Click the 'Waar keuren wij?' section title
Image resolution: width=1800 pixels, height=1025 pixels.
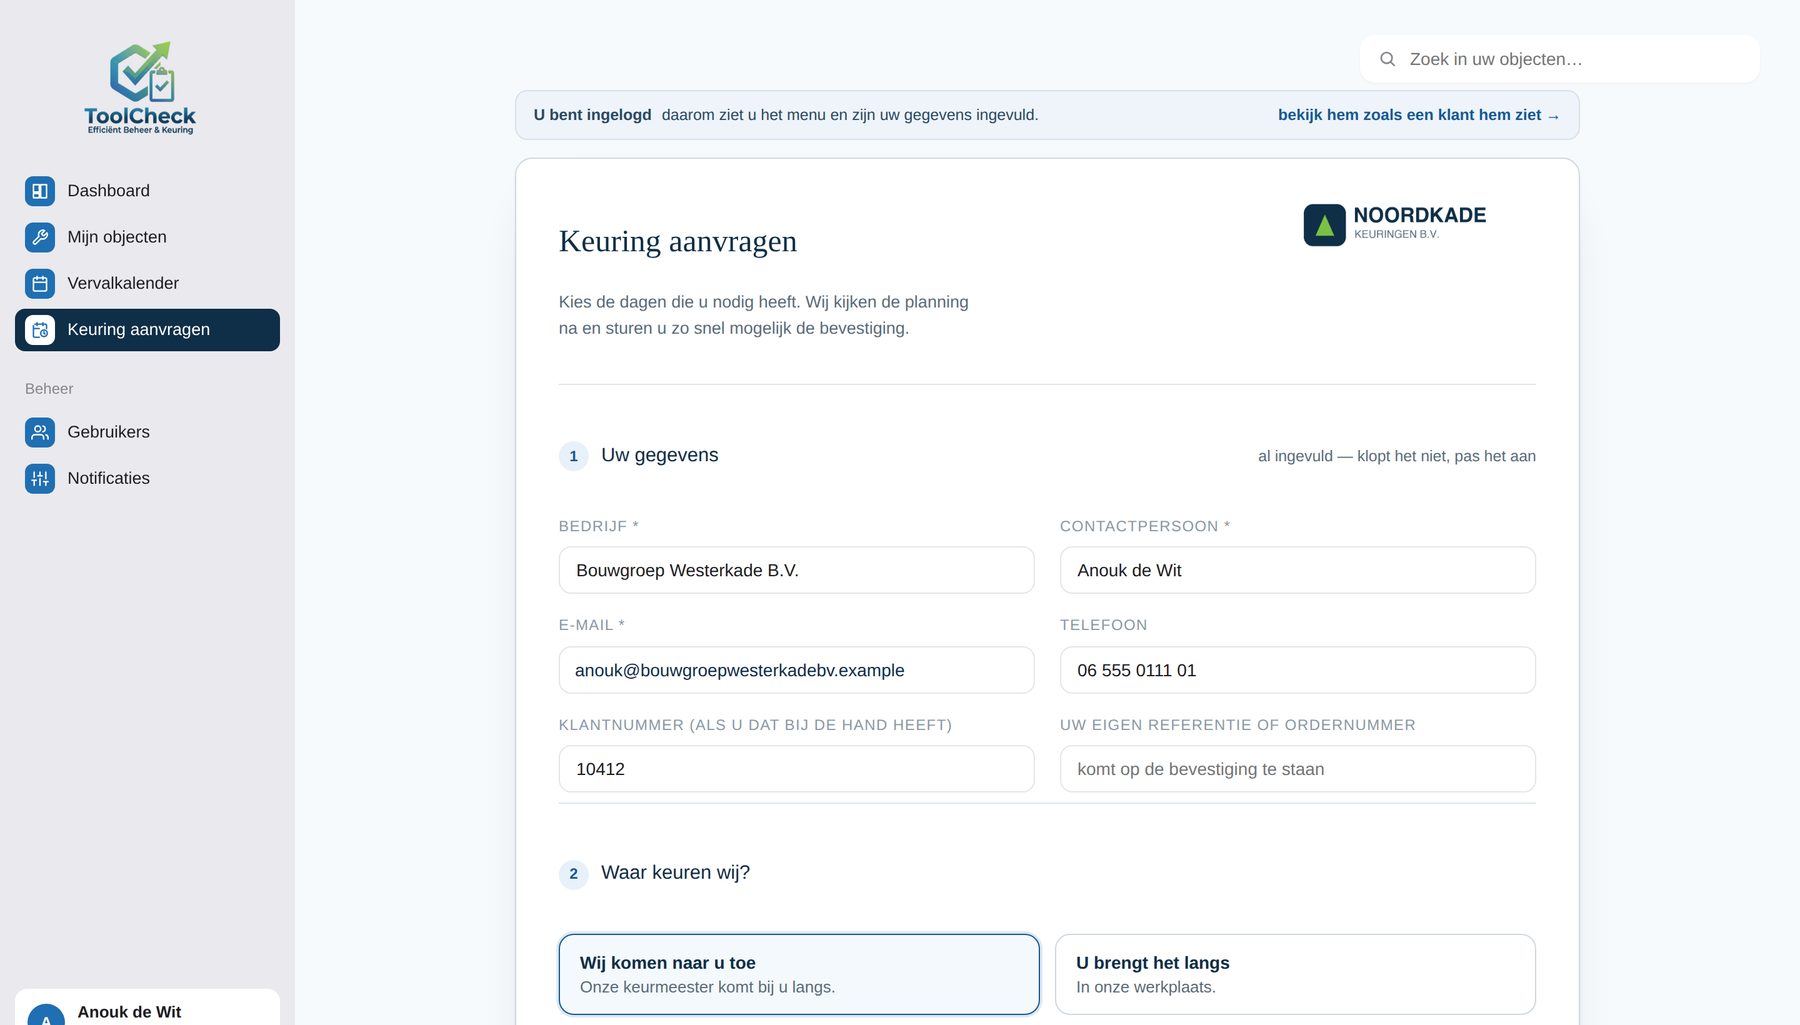tap(675, 873)
